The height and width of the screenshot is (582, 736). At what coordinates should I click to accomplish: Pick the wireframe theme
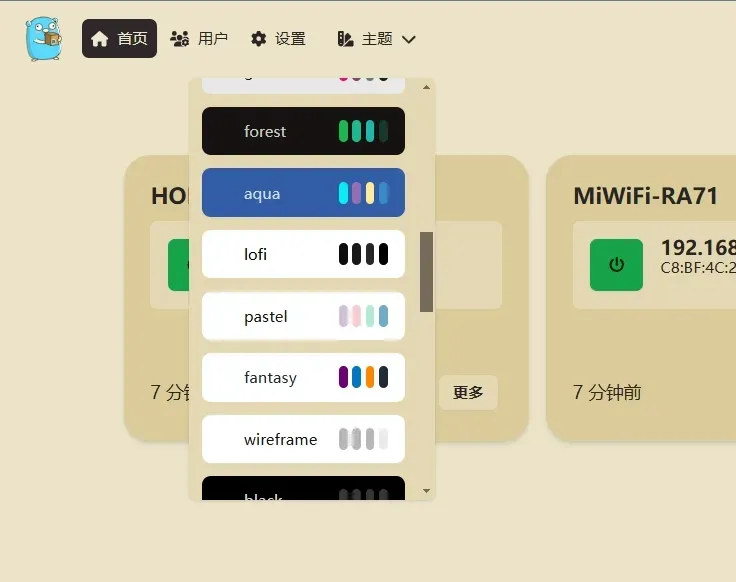coord(303,439)
